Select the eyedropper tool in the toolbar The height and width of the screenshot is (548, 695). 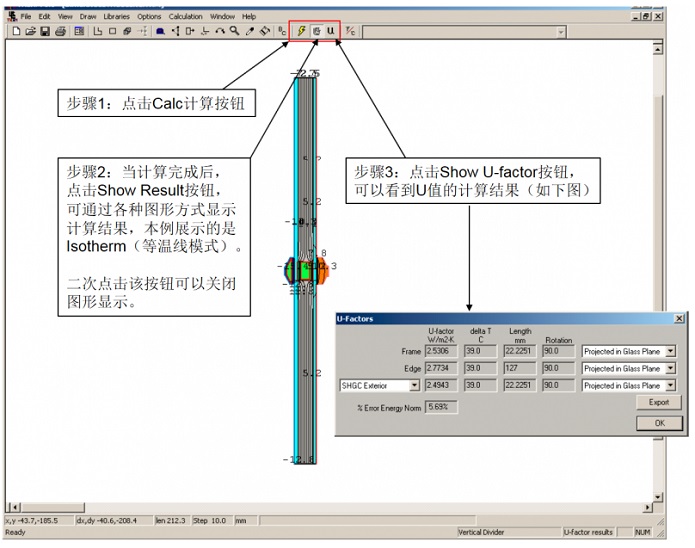[x=249, y=31]
